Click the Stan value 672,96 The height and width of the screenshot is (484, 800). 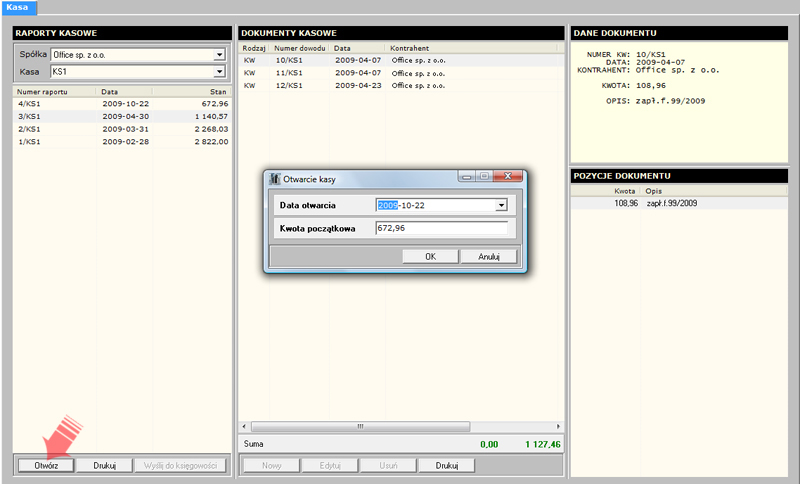[215, 104]
